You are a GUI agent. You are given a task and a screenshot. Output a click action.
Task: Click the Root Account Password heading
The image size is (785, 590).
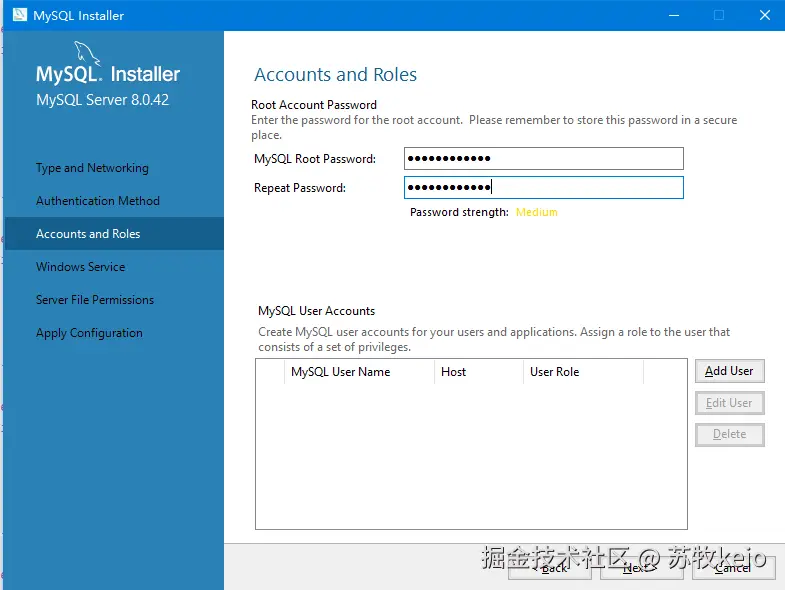314,105
